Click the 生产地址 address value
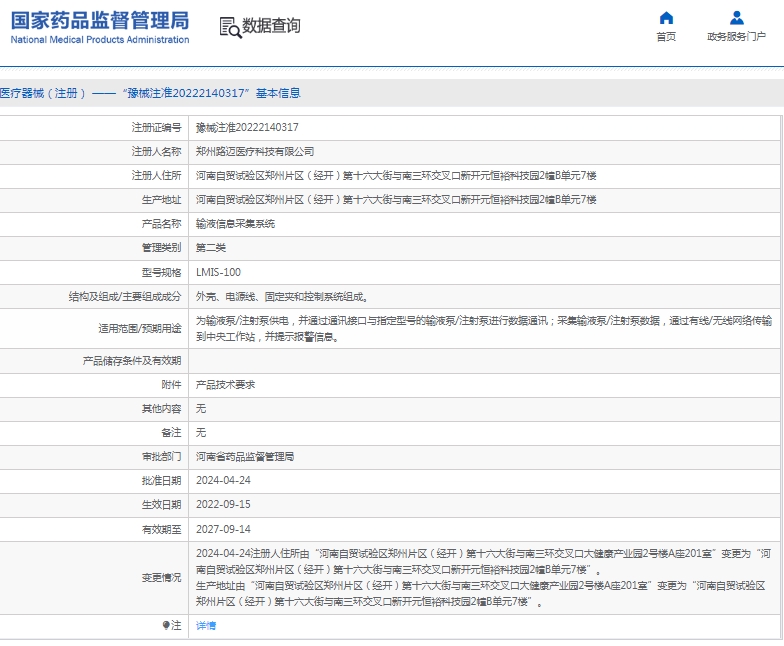 (396, 200)
